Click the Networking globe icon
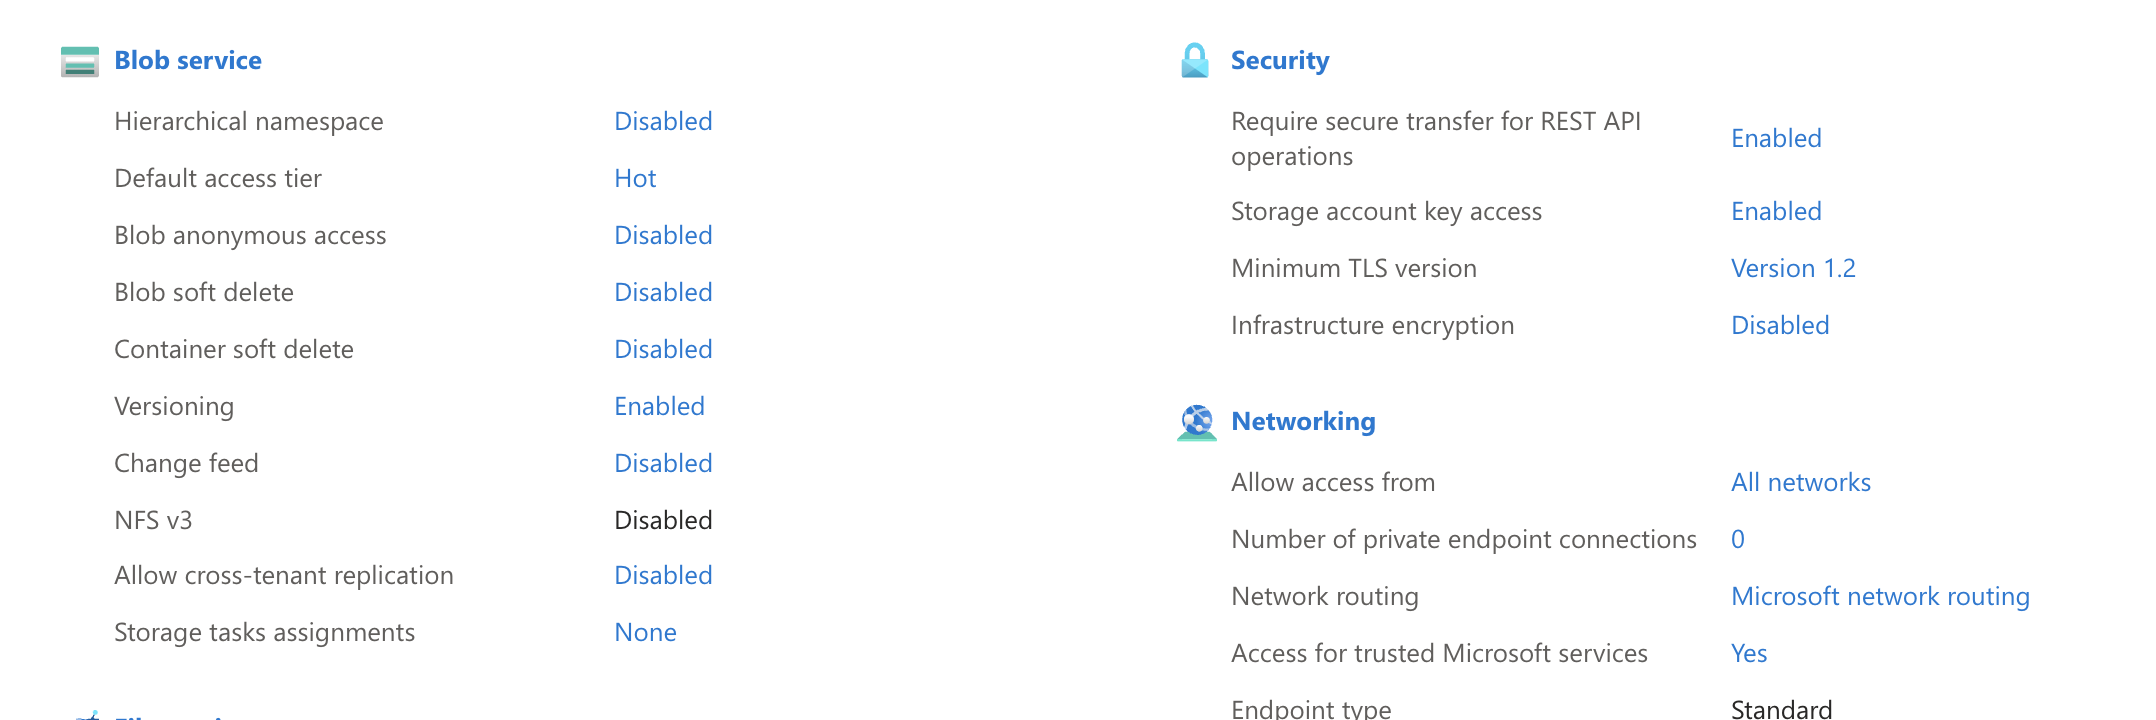The height and width of the screenshot is (720, 2156). [1197, 422]
